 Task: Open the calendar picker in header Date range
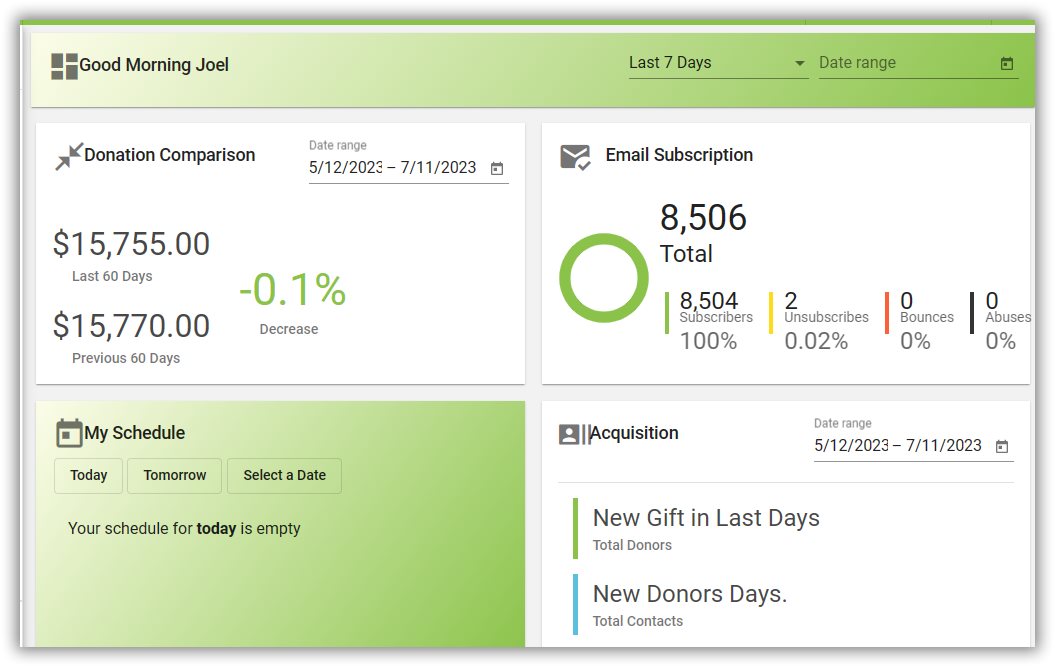point(1007,64)
